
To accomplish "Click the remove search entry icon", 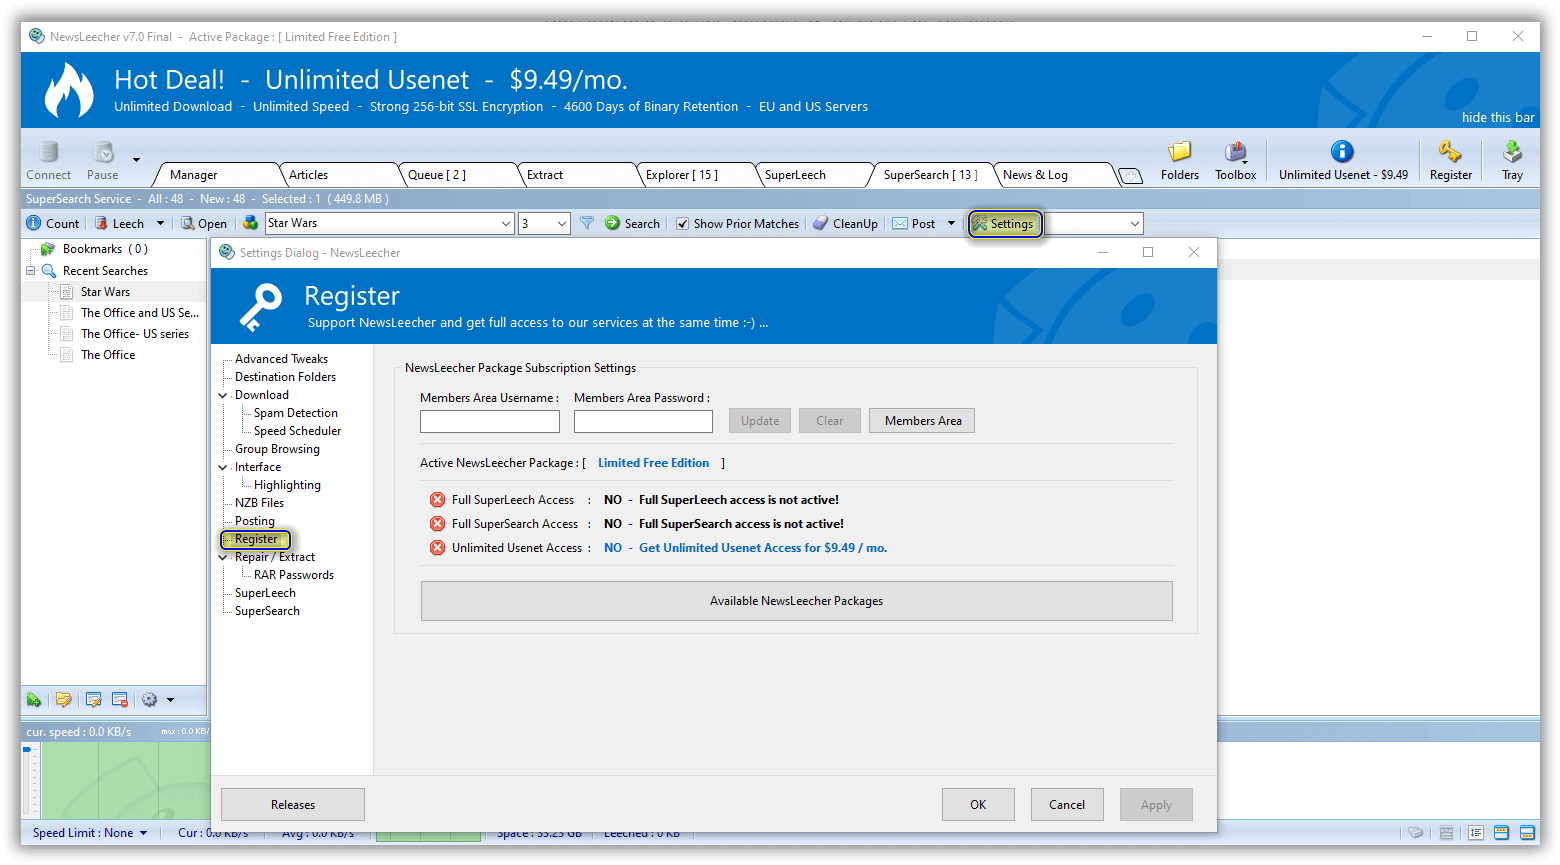I will coord(120,700).
